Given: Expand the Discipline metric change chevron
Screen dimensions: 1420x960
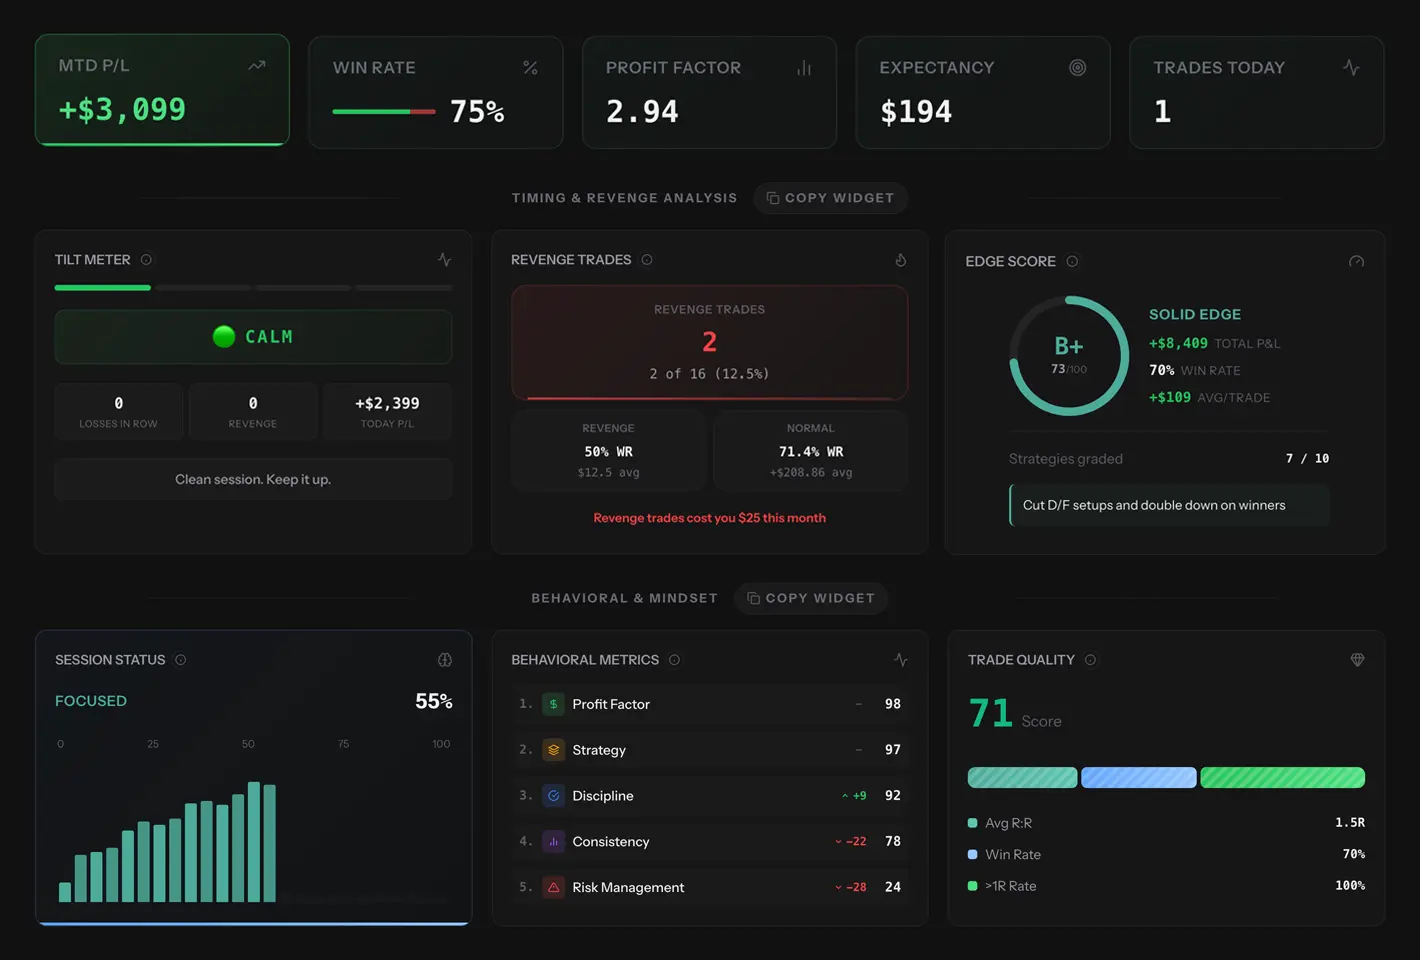Looking at the screenshot, I should (x=844, y=795).
